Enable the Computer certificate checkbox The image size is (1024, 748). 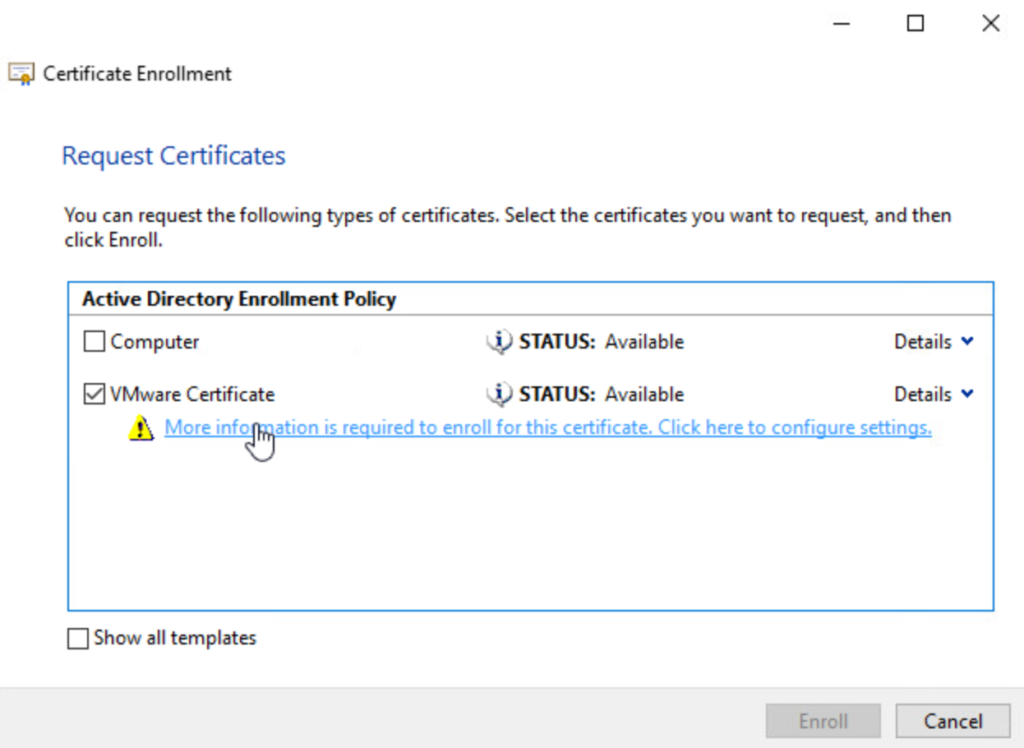pos(94,342)
